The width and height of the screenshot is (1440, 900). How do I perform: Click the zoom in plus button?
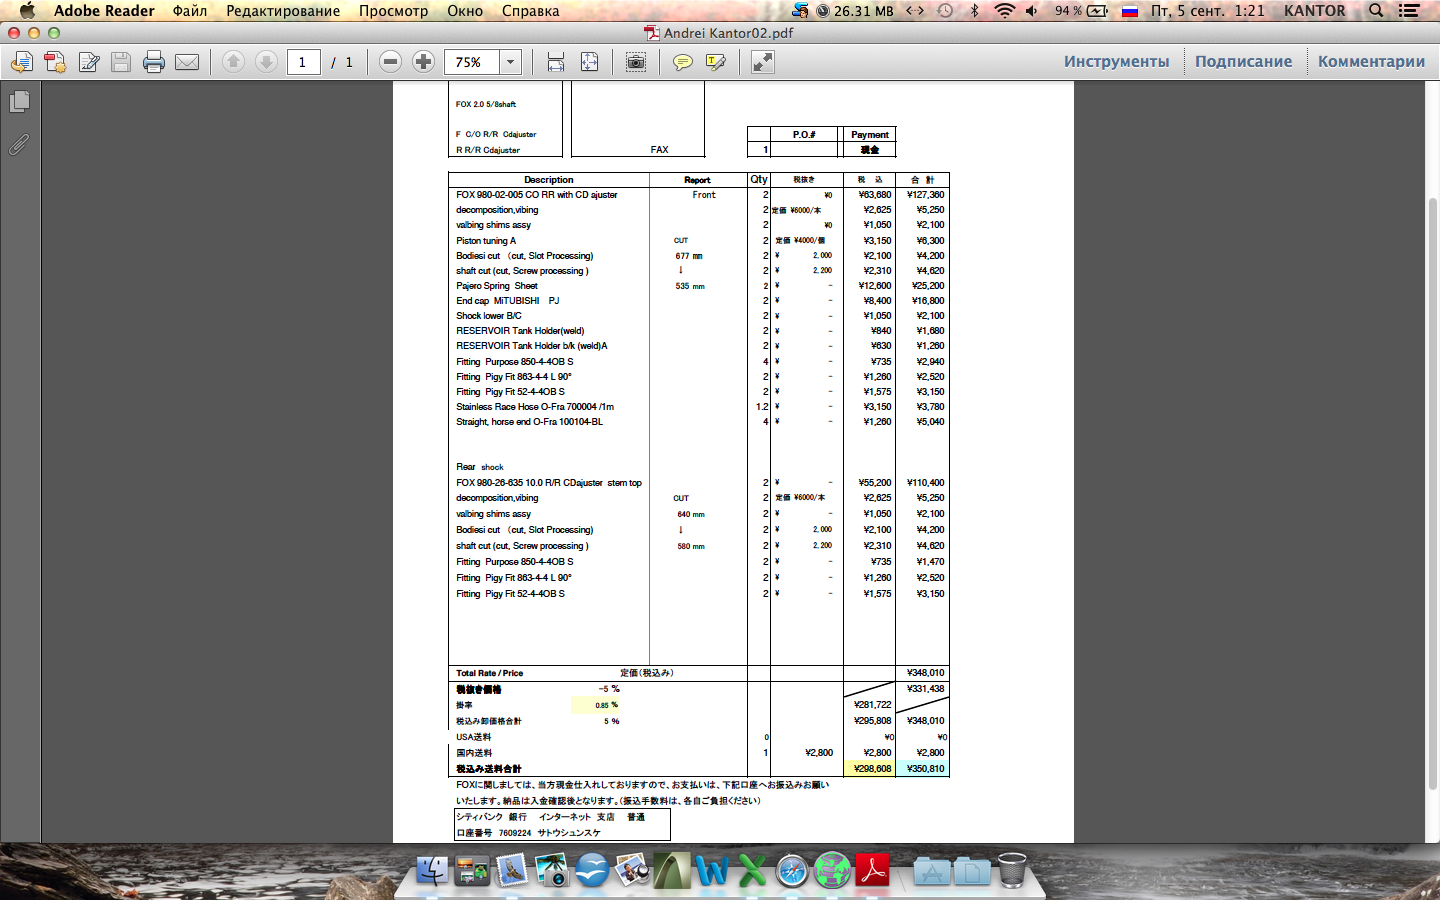point(423,62)
